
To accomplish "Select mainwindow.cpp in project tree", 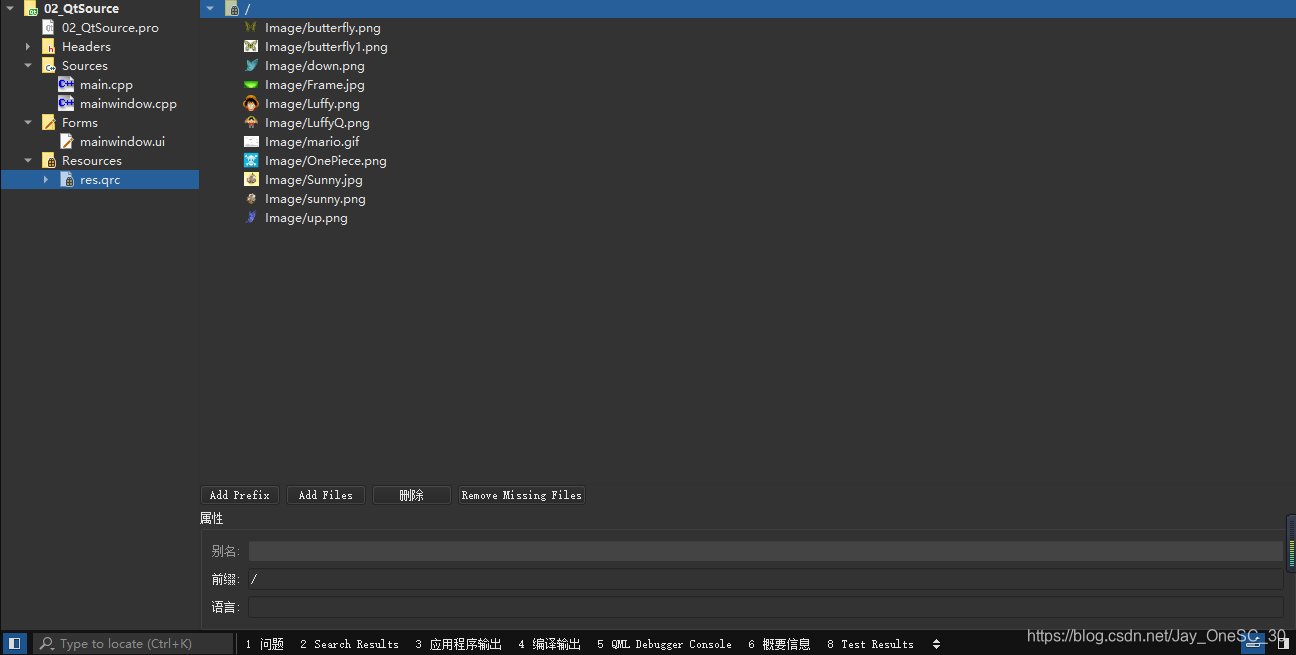I will [x=128, y=104].
